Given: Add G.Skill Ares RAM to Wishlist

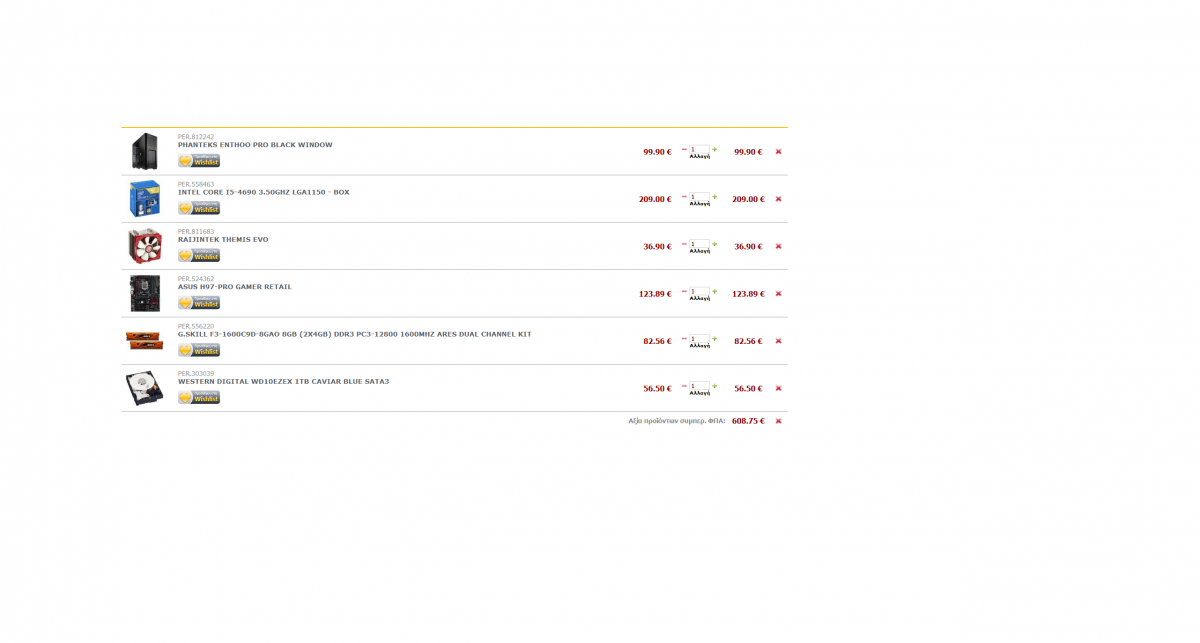Looking at the screenshot, I should point(199,350).
